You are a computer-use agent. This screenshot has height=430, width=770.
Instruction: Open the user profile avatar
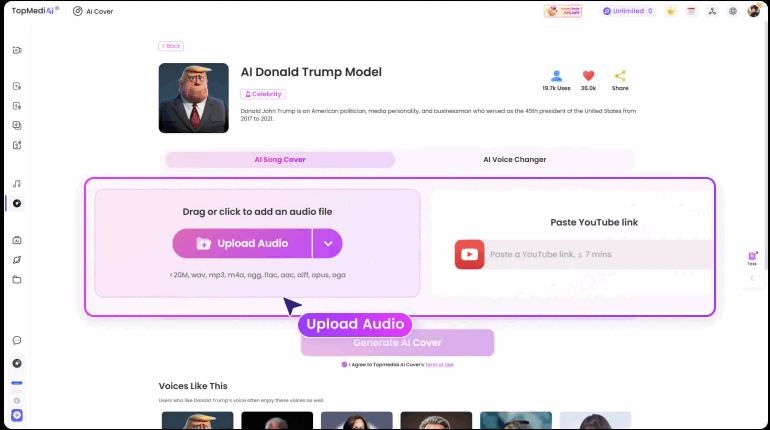click(754, 11)
